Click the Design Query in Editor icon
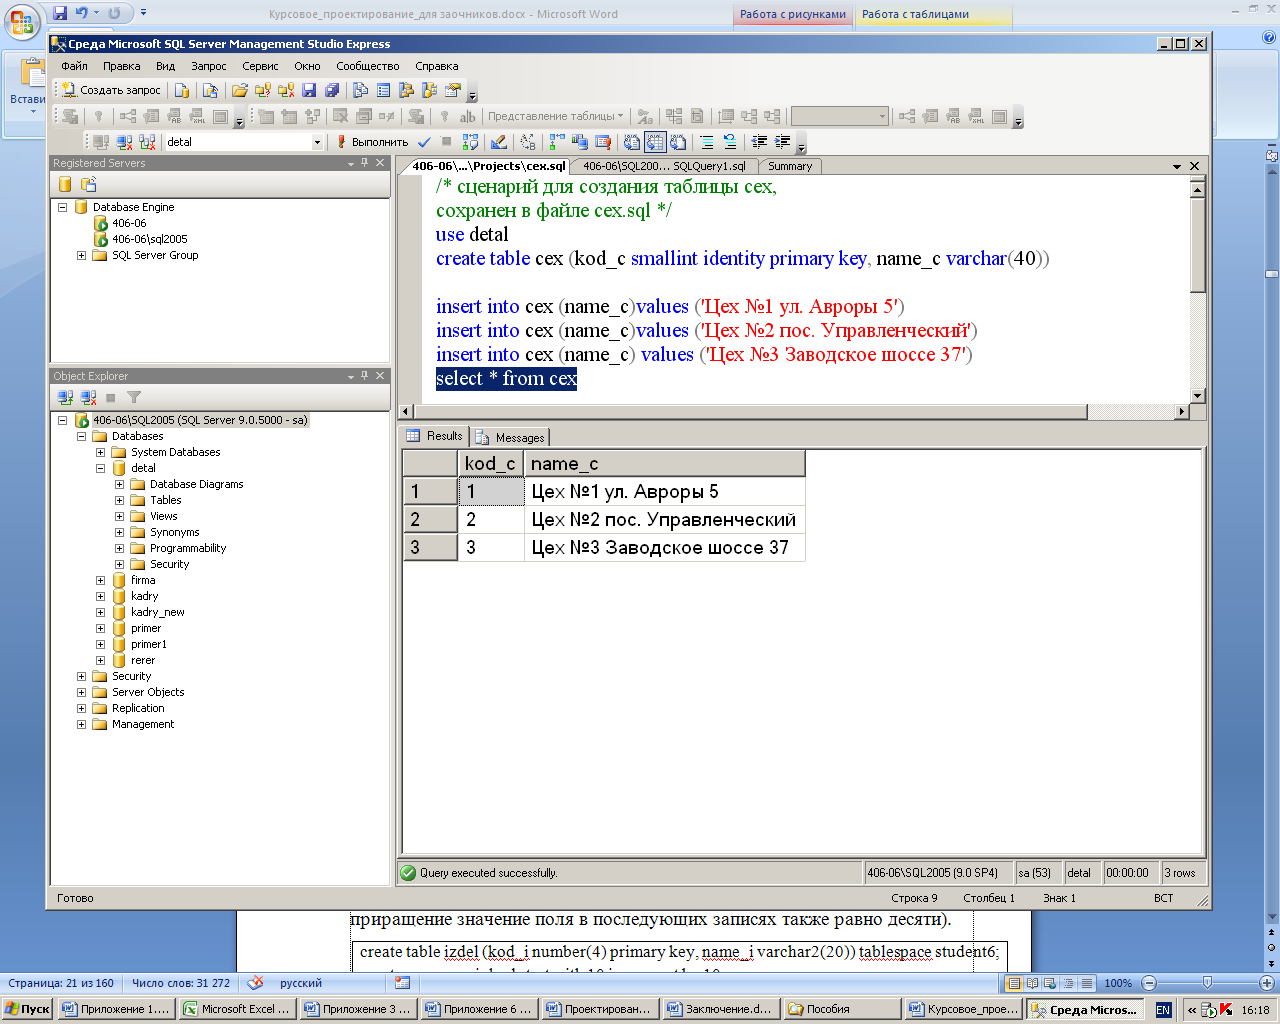Screen dimensions: 1280x1024 coord(498,142)
